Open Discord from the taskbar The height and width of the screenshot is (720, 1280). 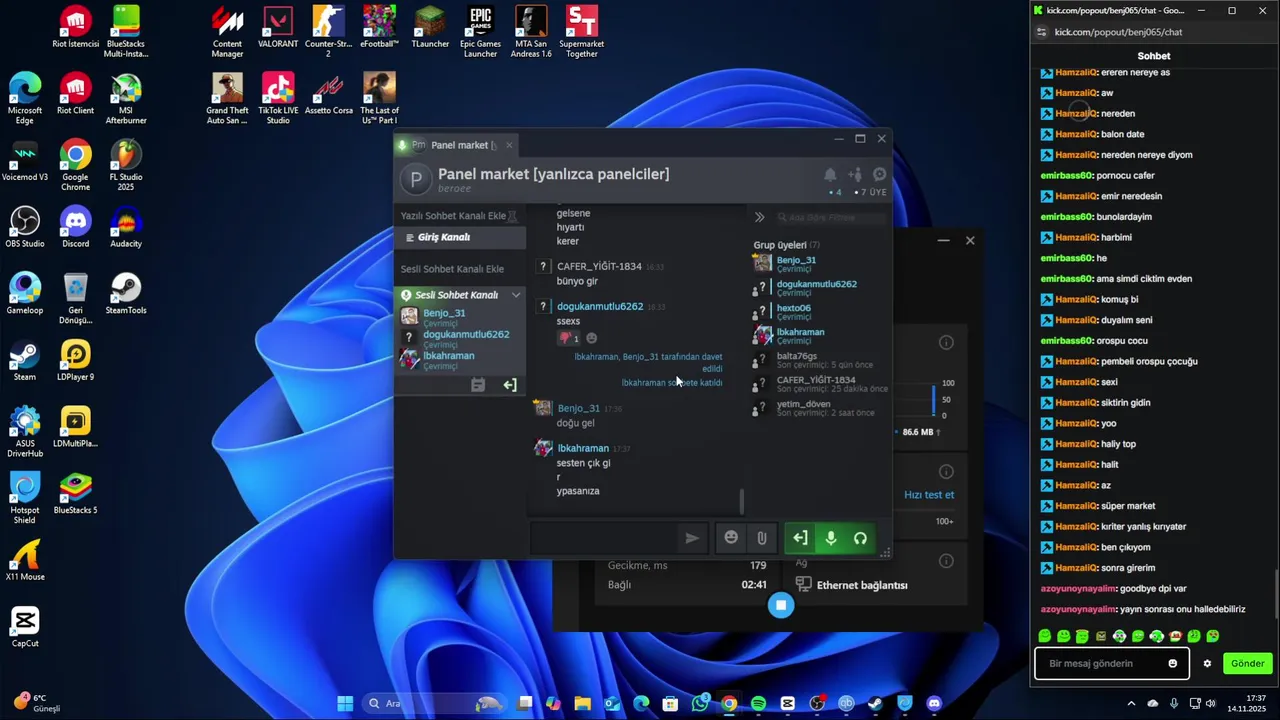tap(934, 704)
